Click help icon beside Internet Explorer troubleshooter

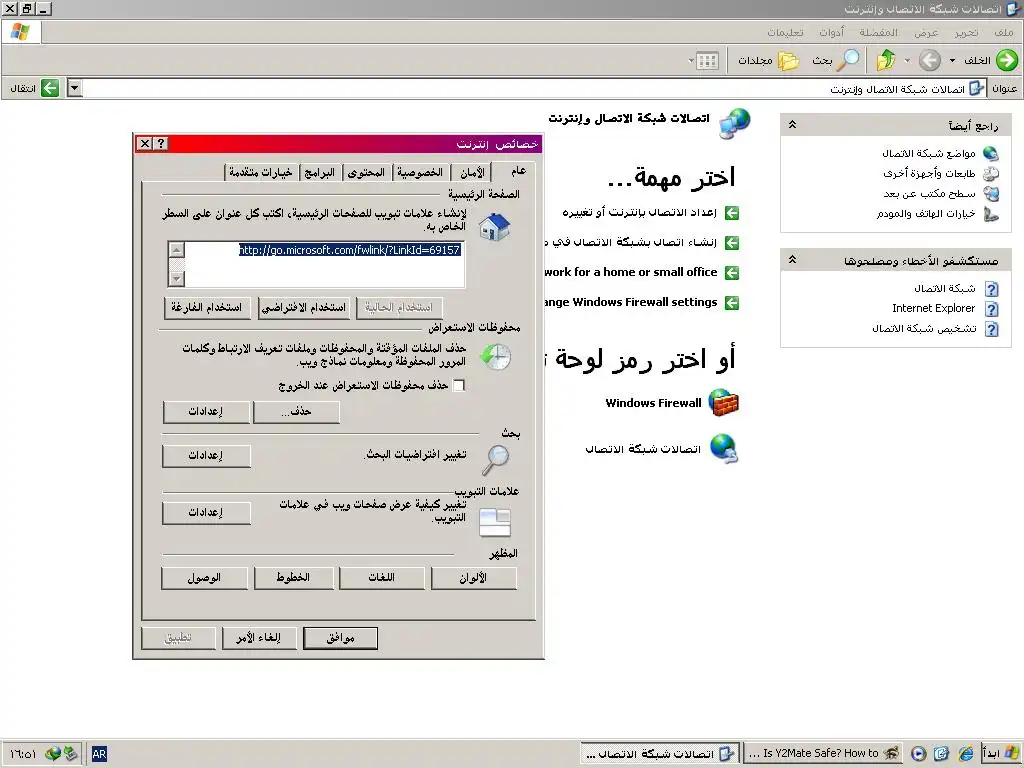[991, 309]
